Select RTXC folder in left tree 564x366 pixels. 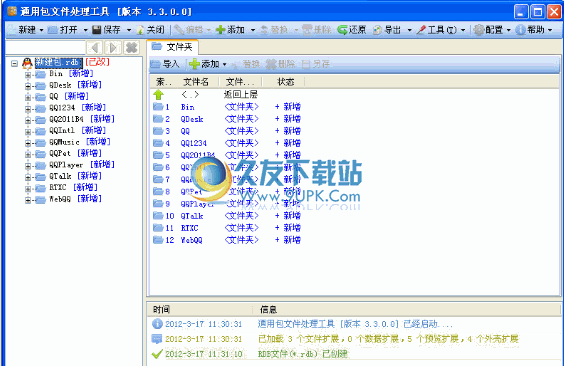pyautogui.click(x=58, y=187)
